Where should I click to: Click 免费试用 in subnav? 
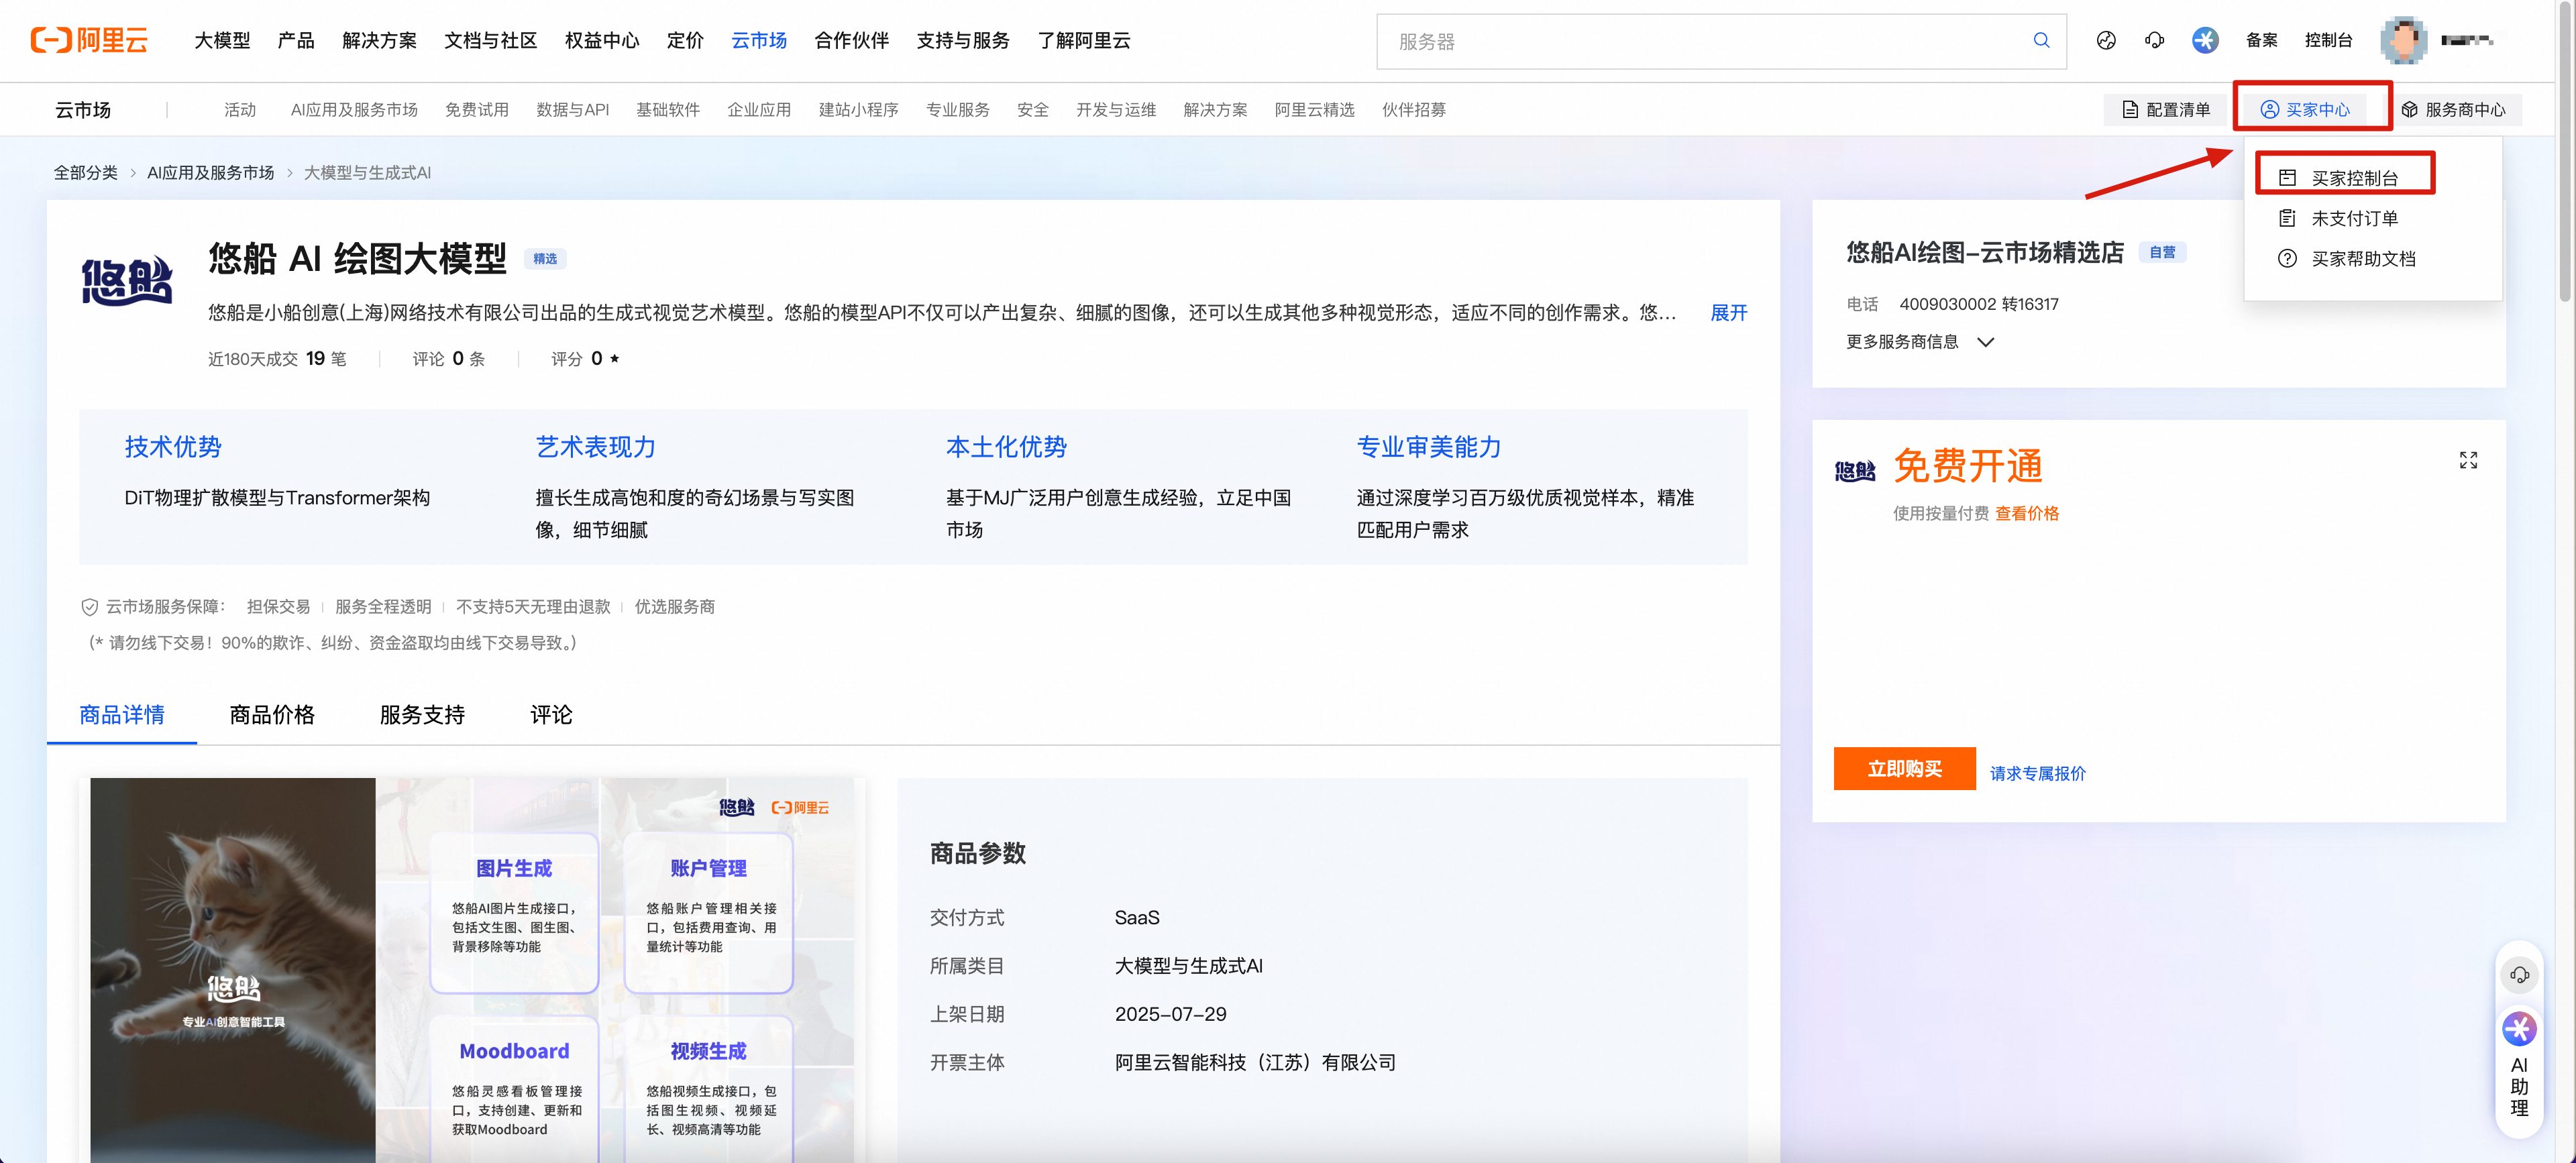[477, 110]
